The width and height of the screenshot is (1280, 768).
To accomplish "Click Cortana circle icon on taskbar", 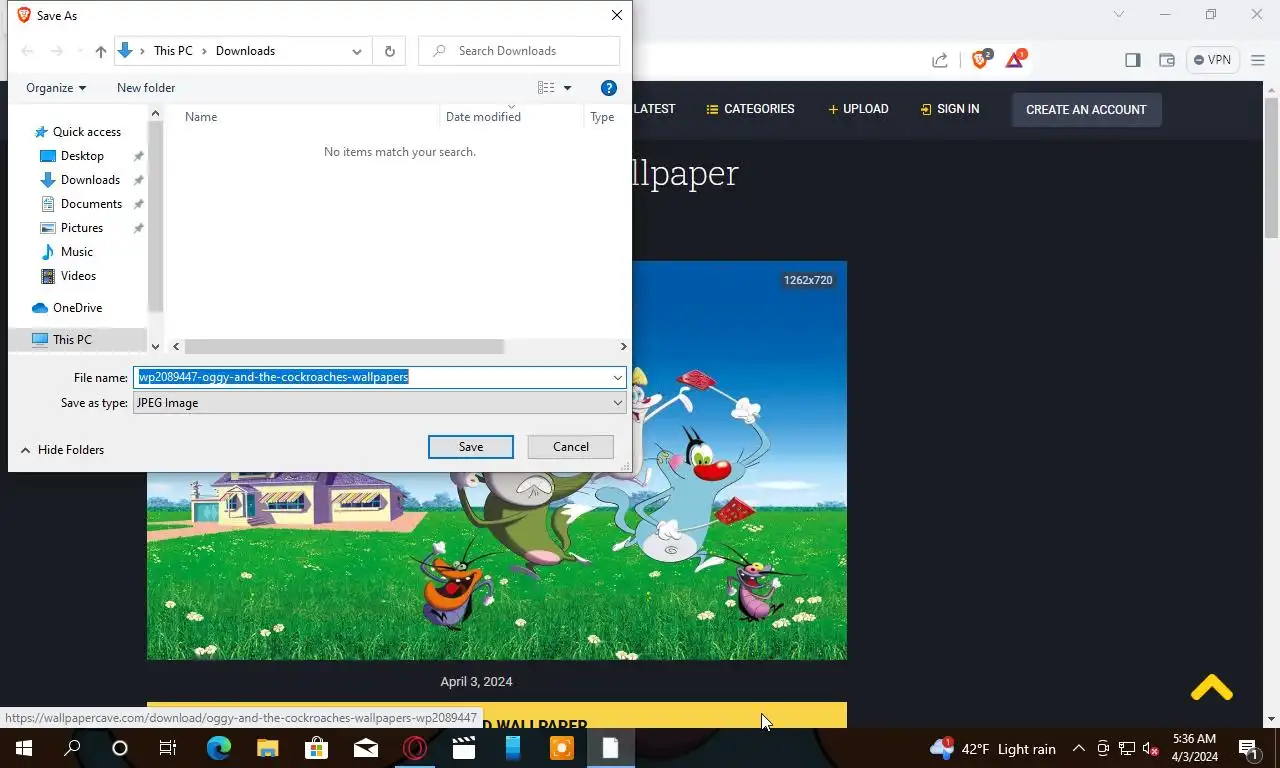I will click(120, 748).
